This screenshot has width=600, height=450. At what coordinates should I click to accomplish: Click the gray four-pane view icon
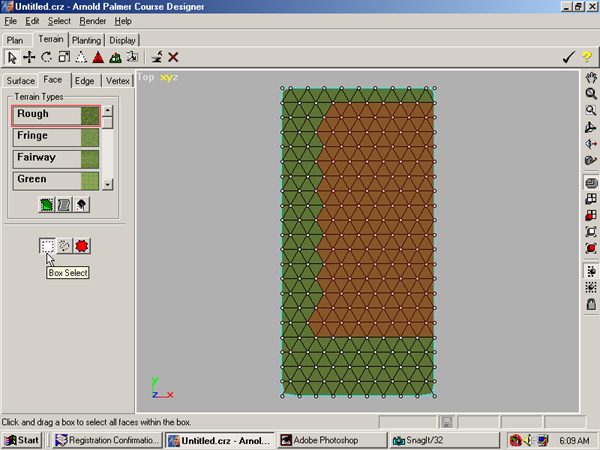point(591,199)
